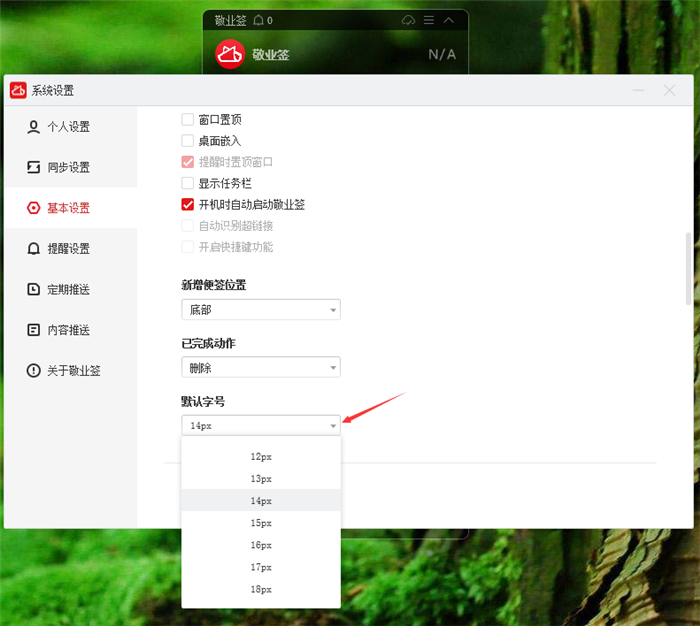Toggle the 自动识别超链接 checkbox

coord(188,226)
